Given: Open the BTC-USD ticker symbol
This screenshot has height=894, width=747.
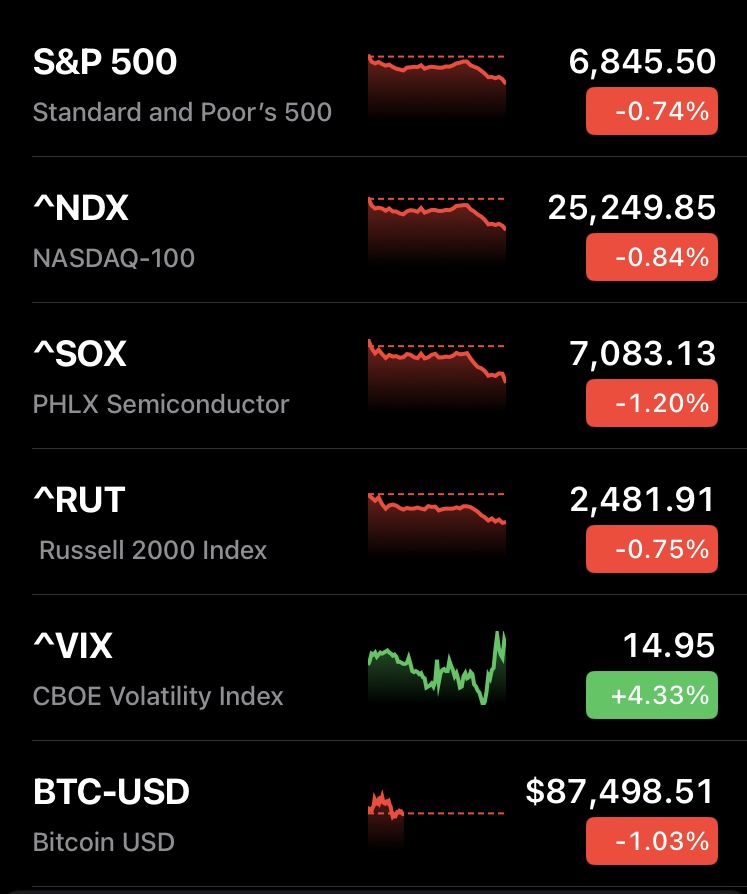Looking at the screenshot, I should click(x=111, y=793).
